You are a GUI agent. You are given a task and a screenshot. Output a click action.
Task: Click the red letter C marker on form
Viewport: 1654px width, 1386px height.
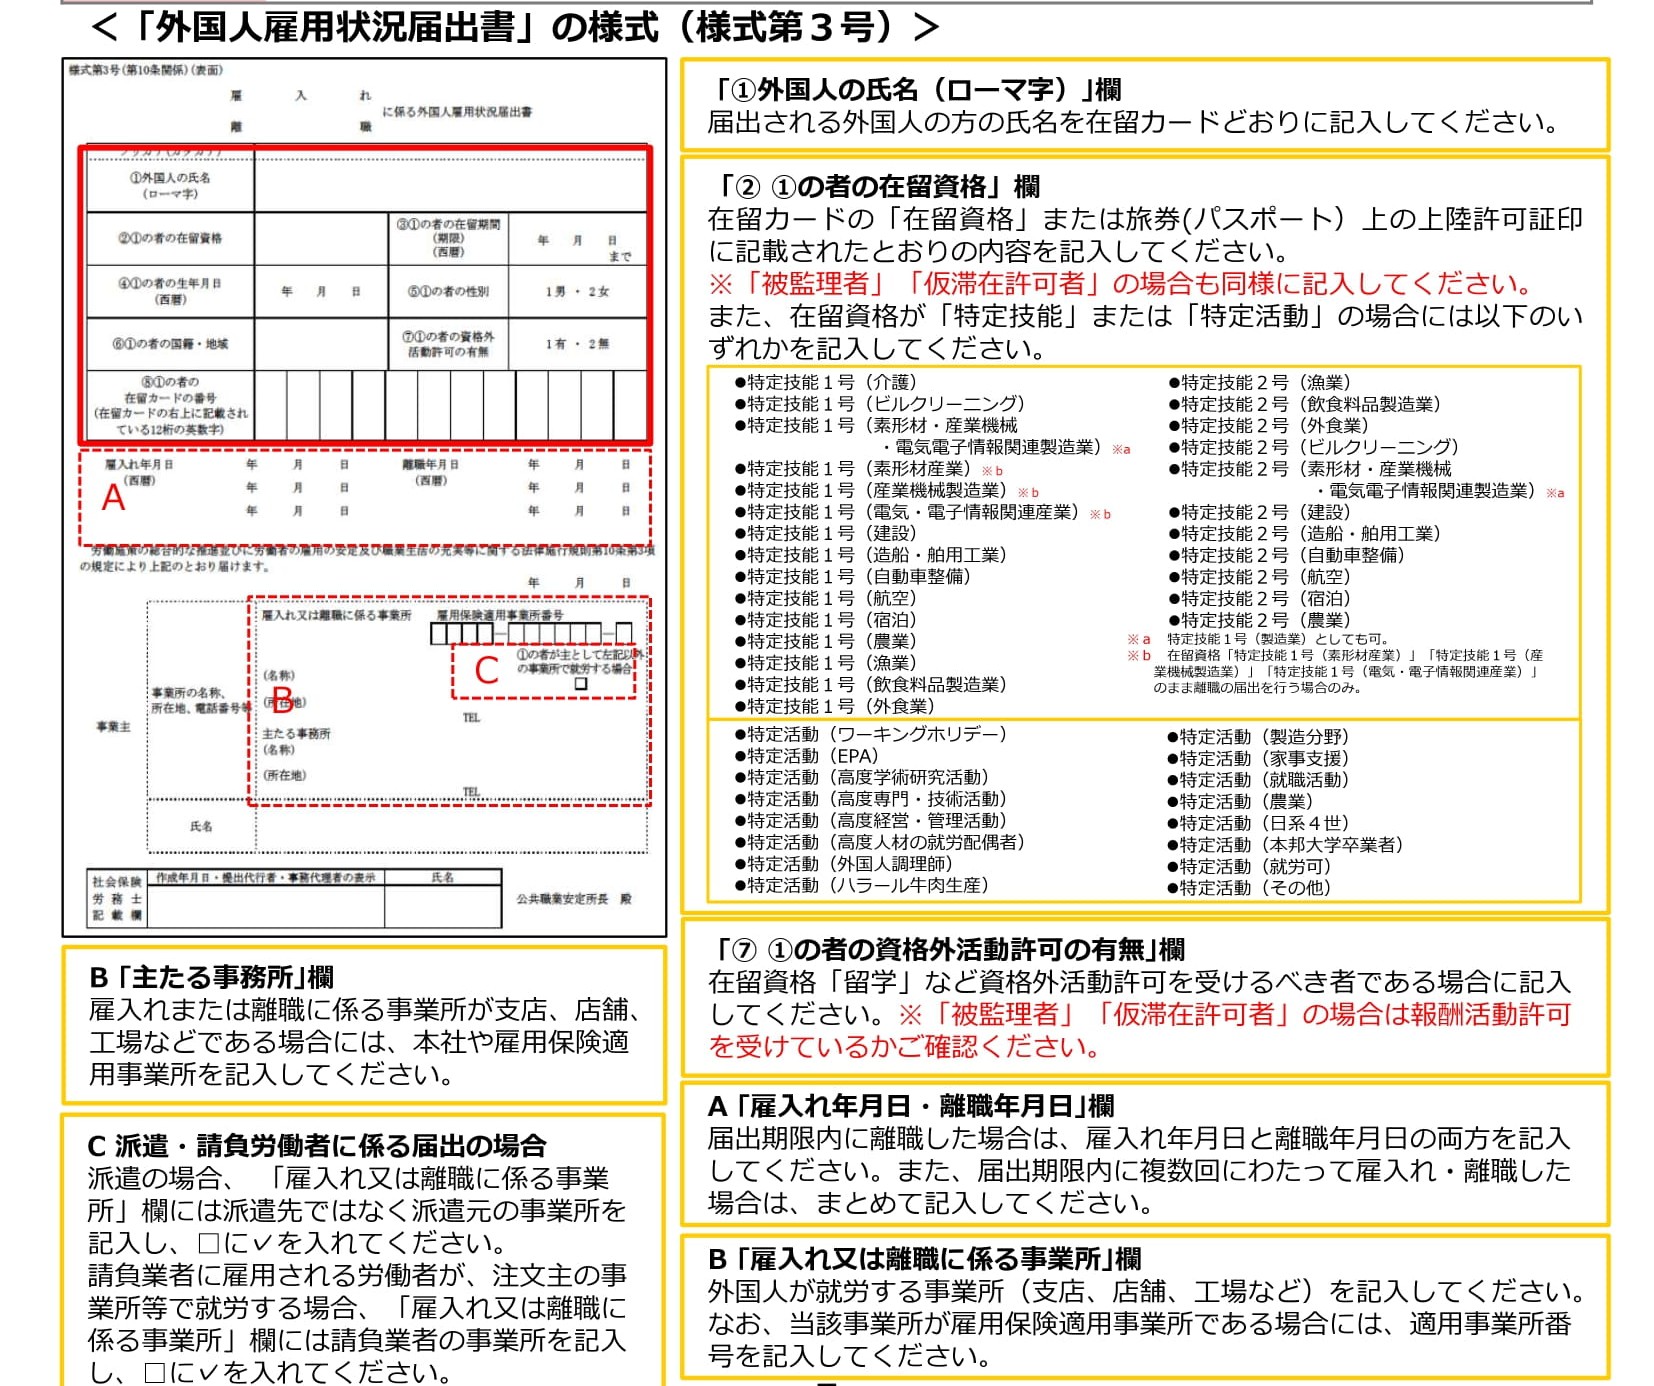(486, 670)
